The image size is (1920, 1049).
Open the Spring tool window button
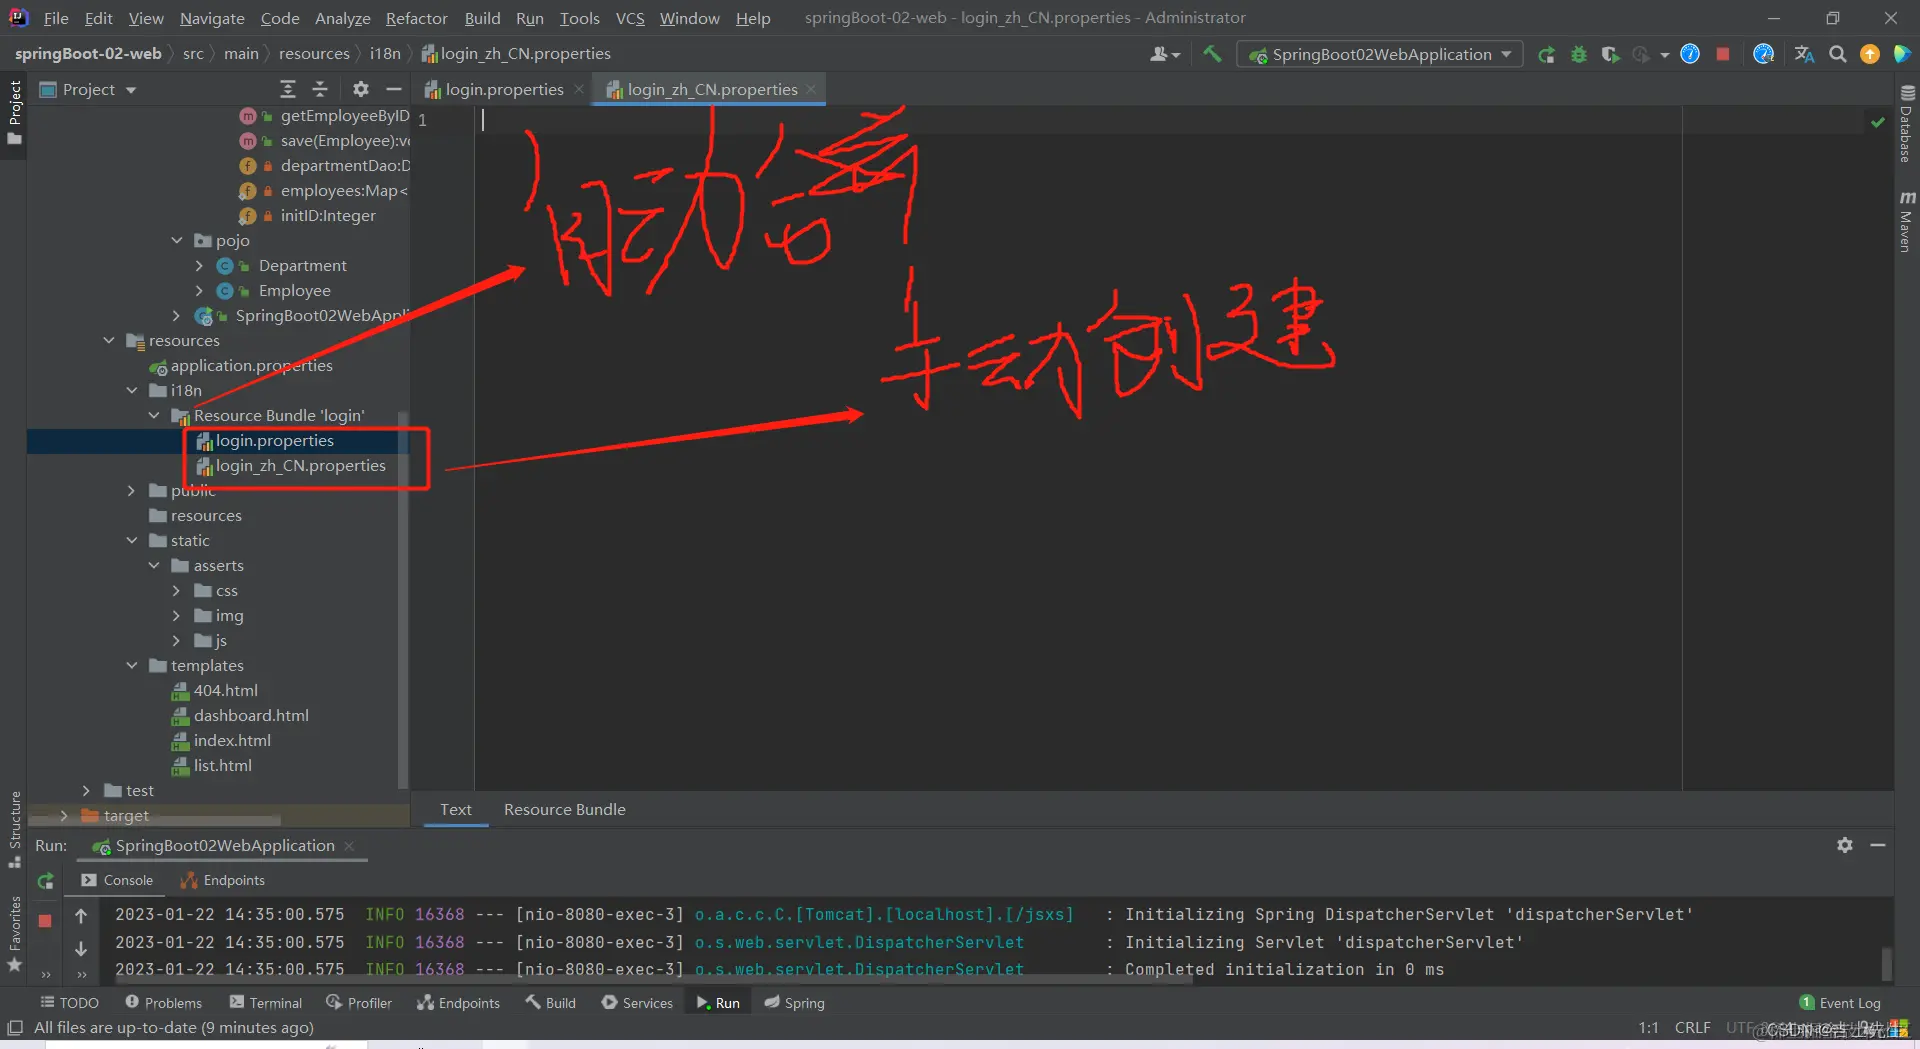[795, 1003]
